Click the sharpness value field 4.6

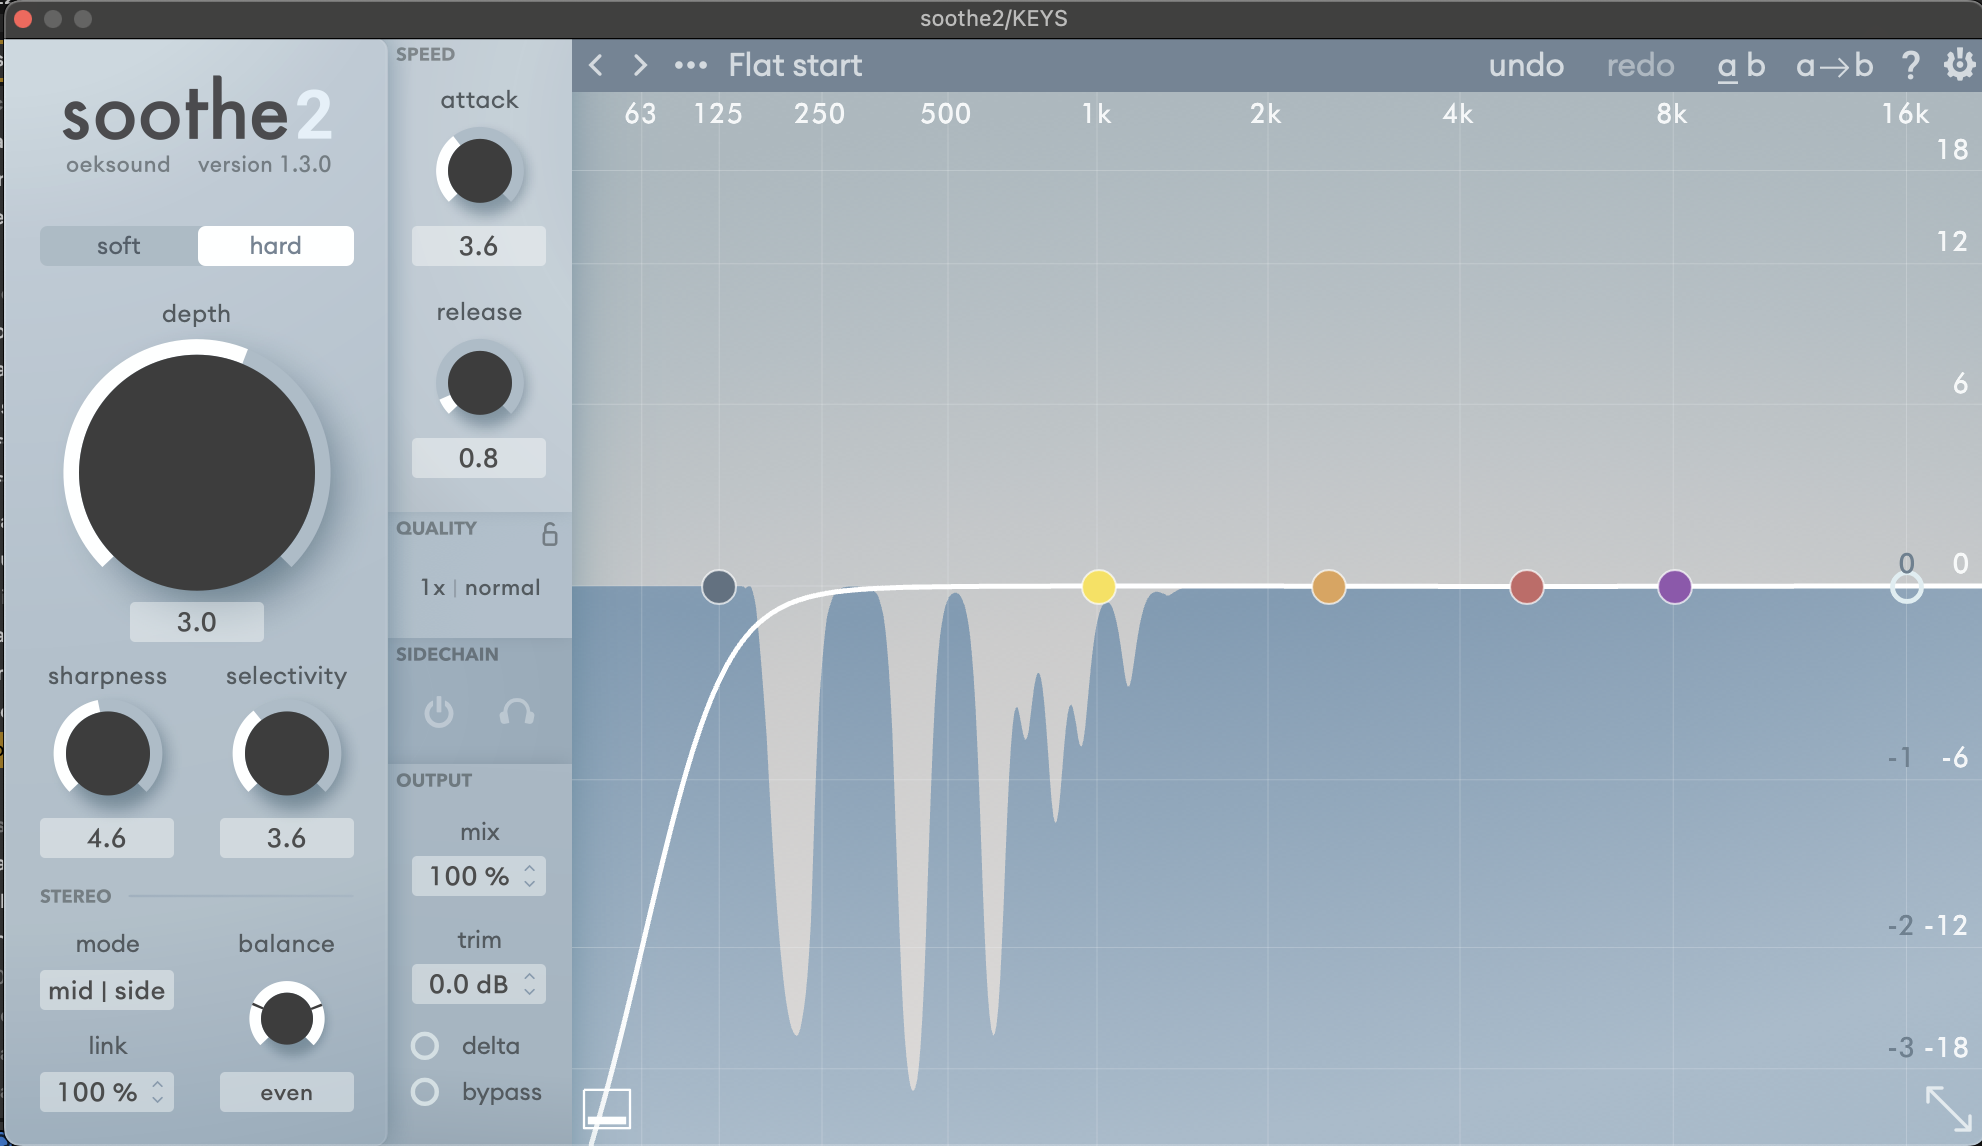click(107, 838)
